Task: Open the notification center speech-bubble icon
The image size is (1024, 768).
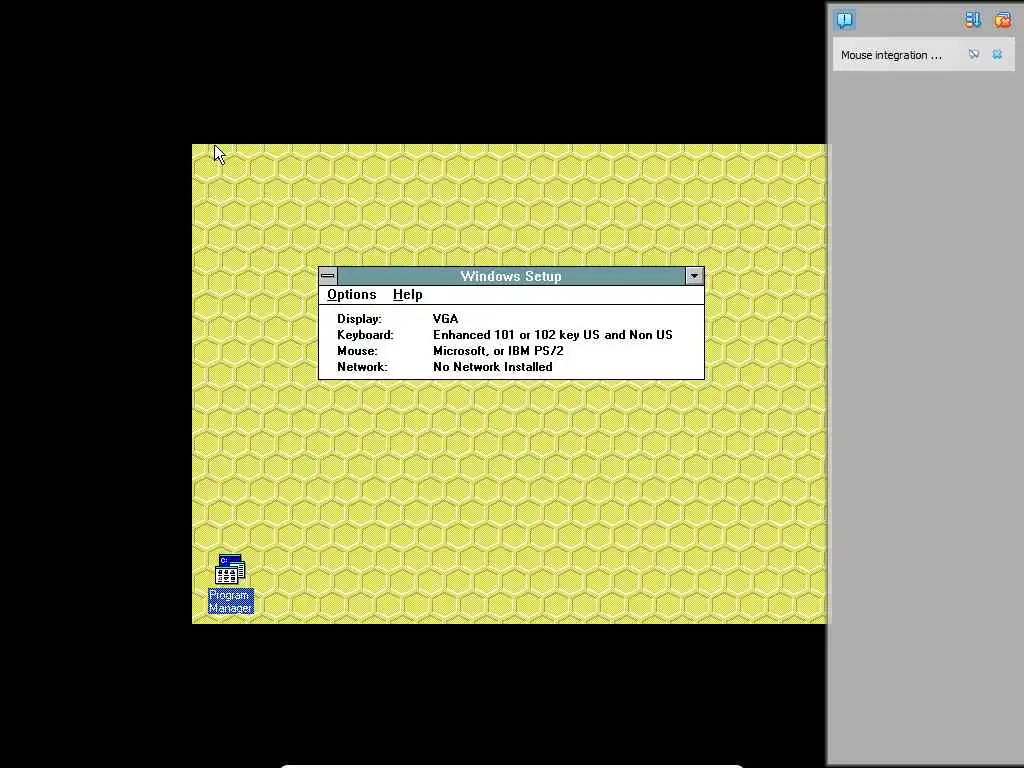Action: click(844, 20)
